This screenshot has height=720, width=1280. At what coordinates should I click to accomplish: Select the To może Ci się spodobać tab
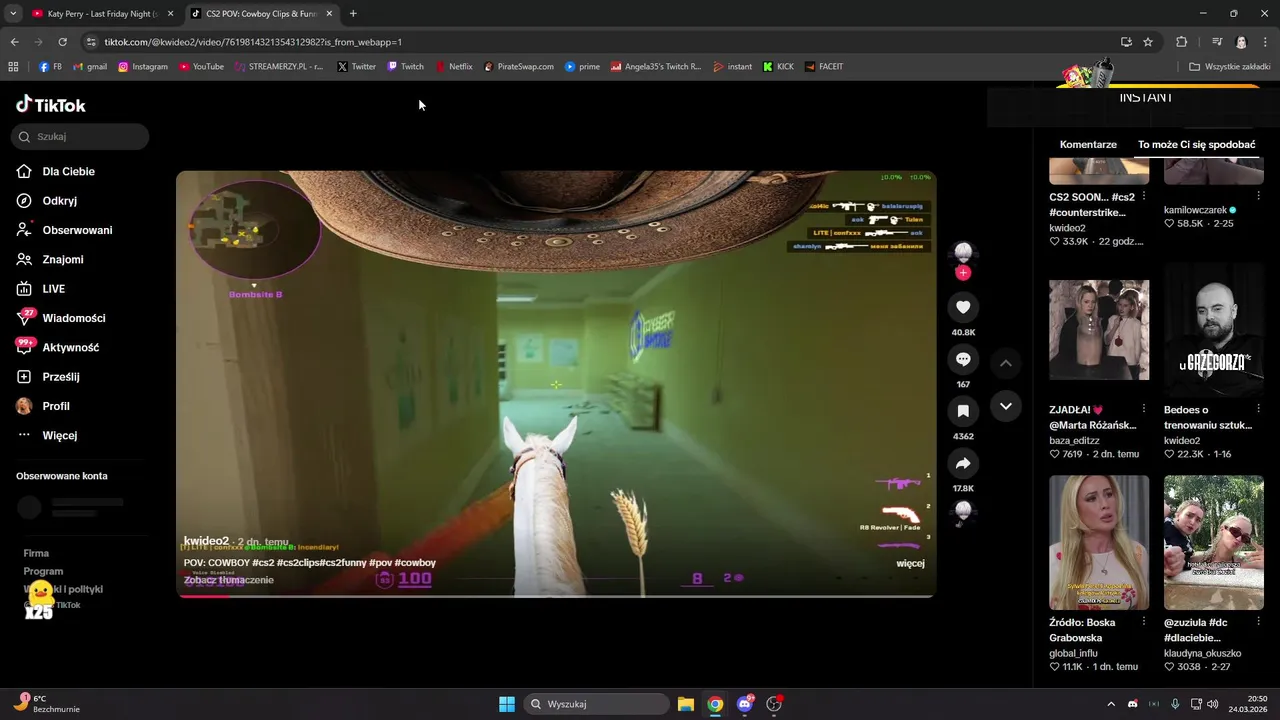click(1196, 144)
